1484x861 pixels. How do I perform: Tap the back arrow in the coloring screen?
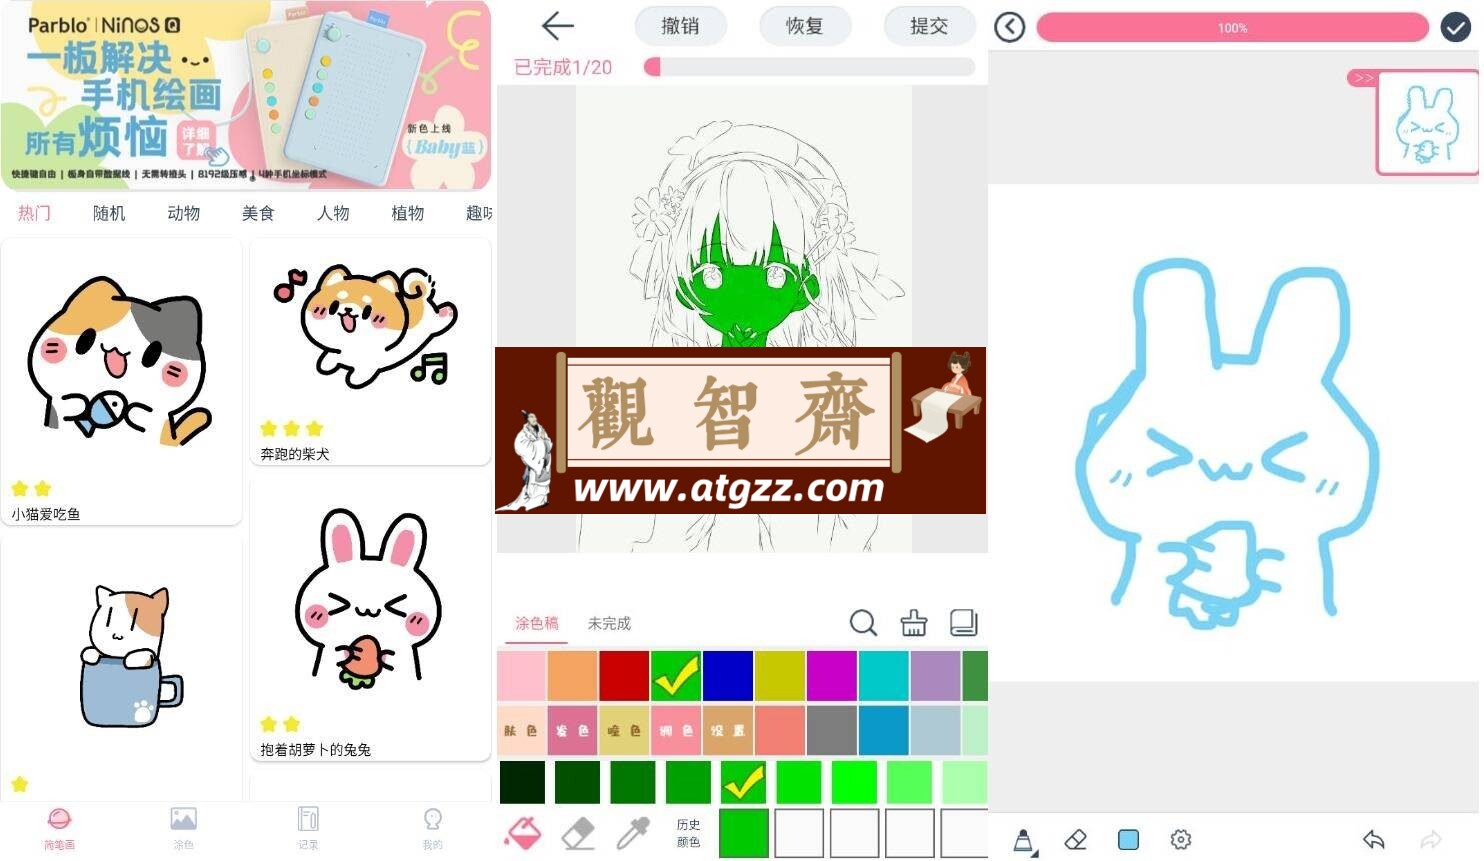pos(557,26)
